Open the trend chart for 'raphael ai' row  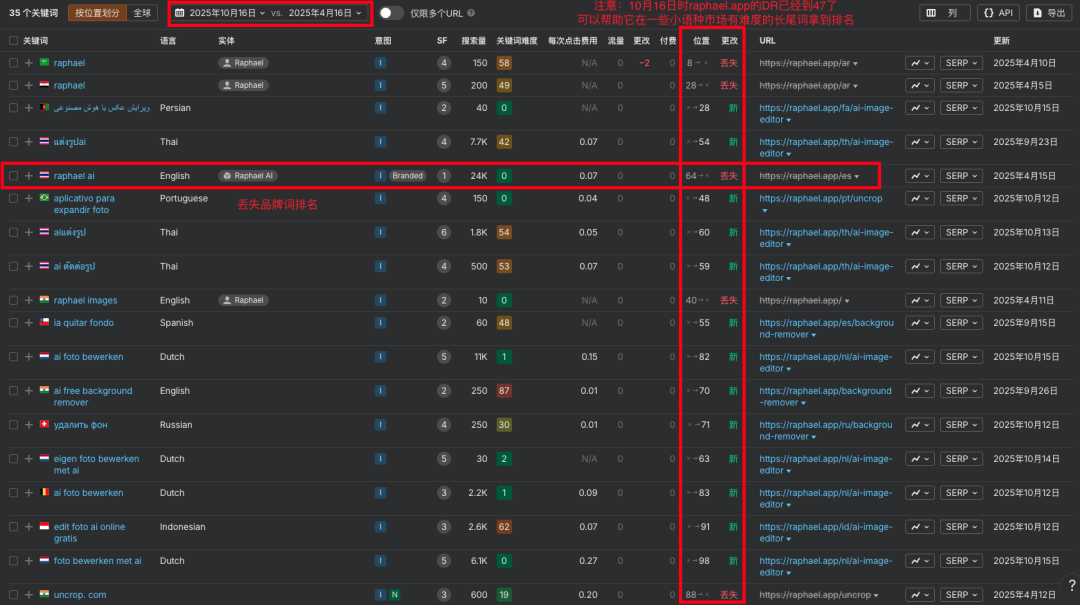tap(920, 176)
